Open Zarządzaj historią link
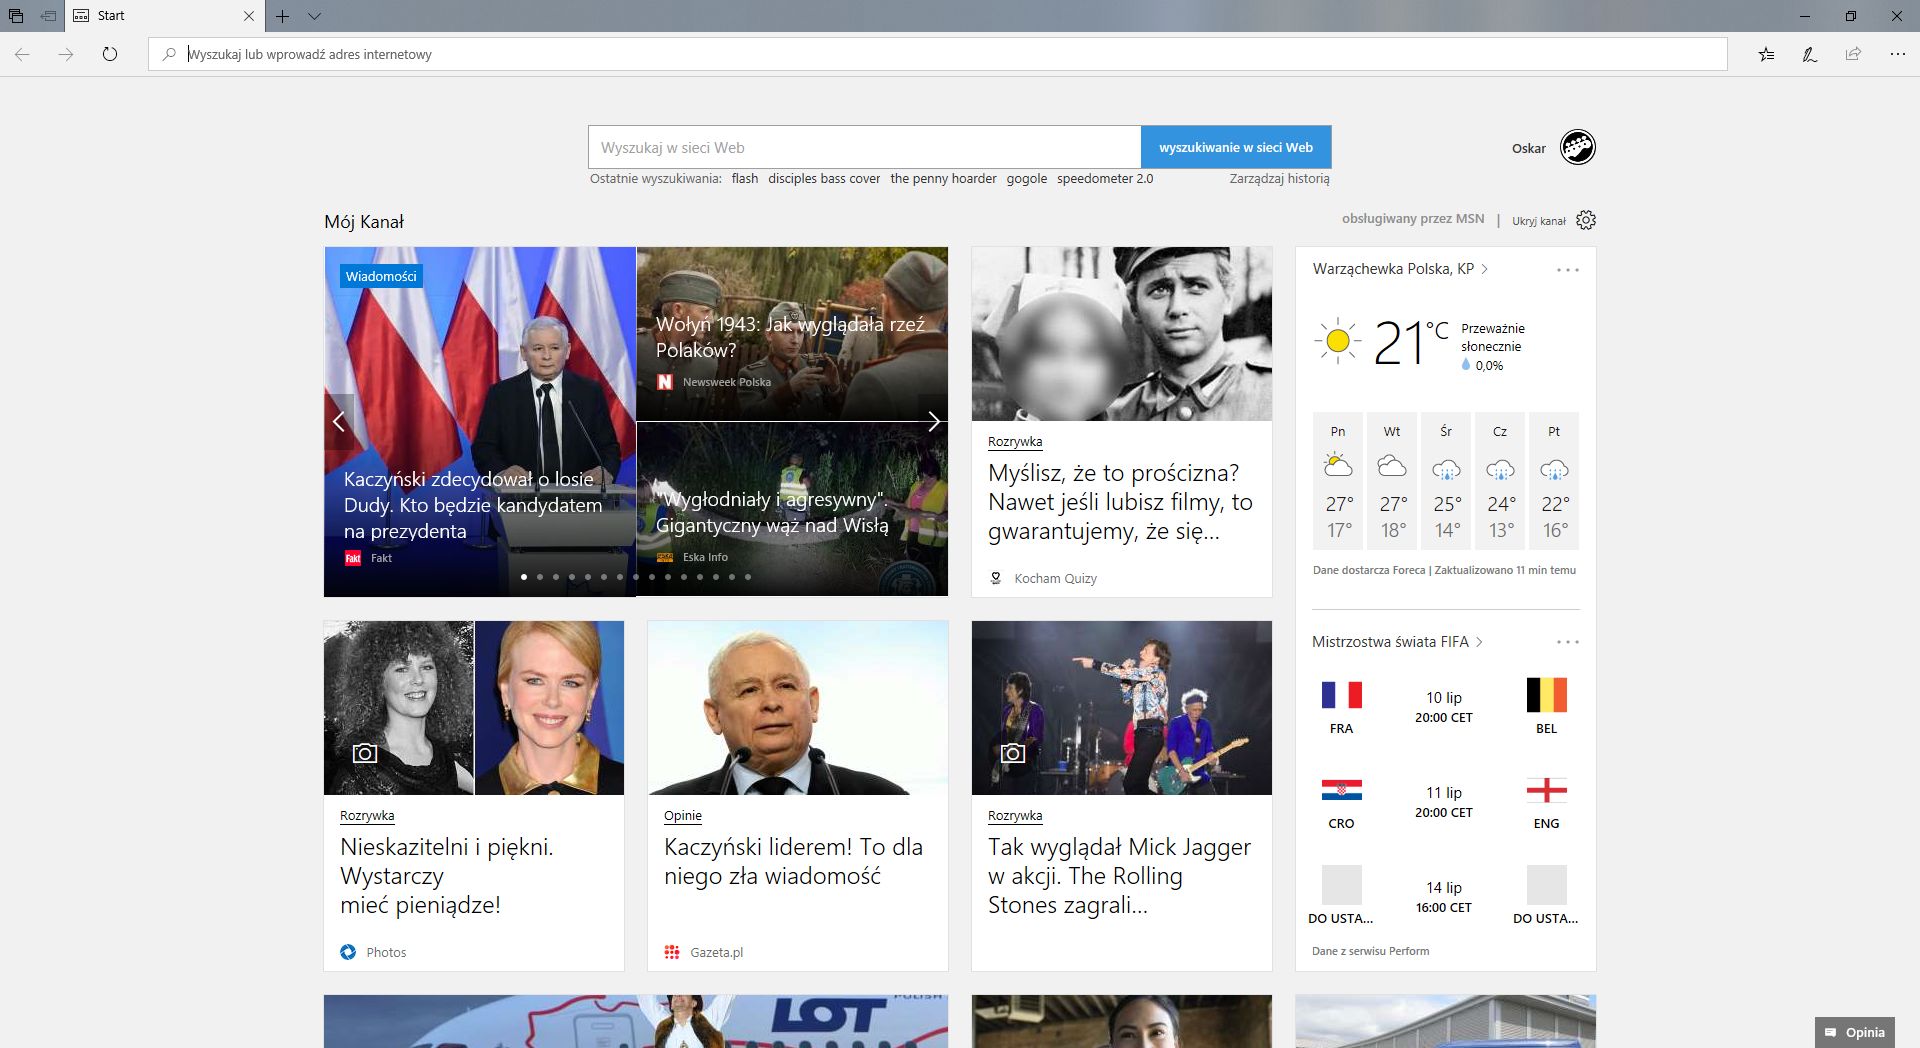This screenshot has width=1920, height=1048. point(1278,178)
